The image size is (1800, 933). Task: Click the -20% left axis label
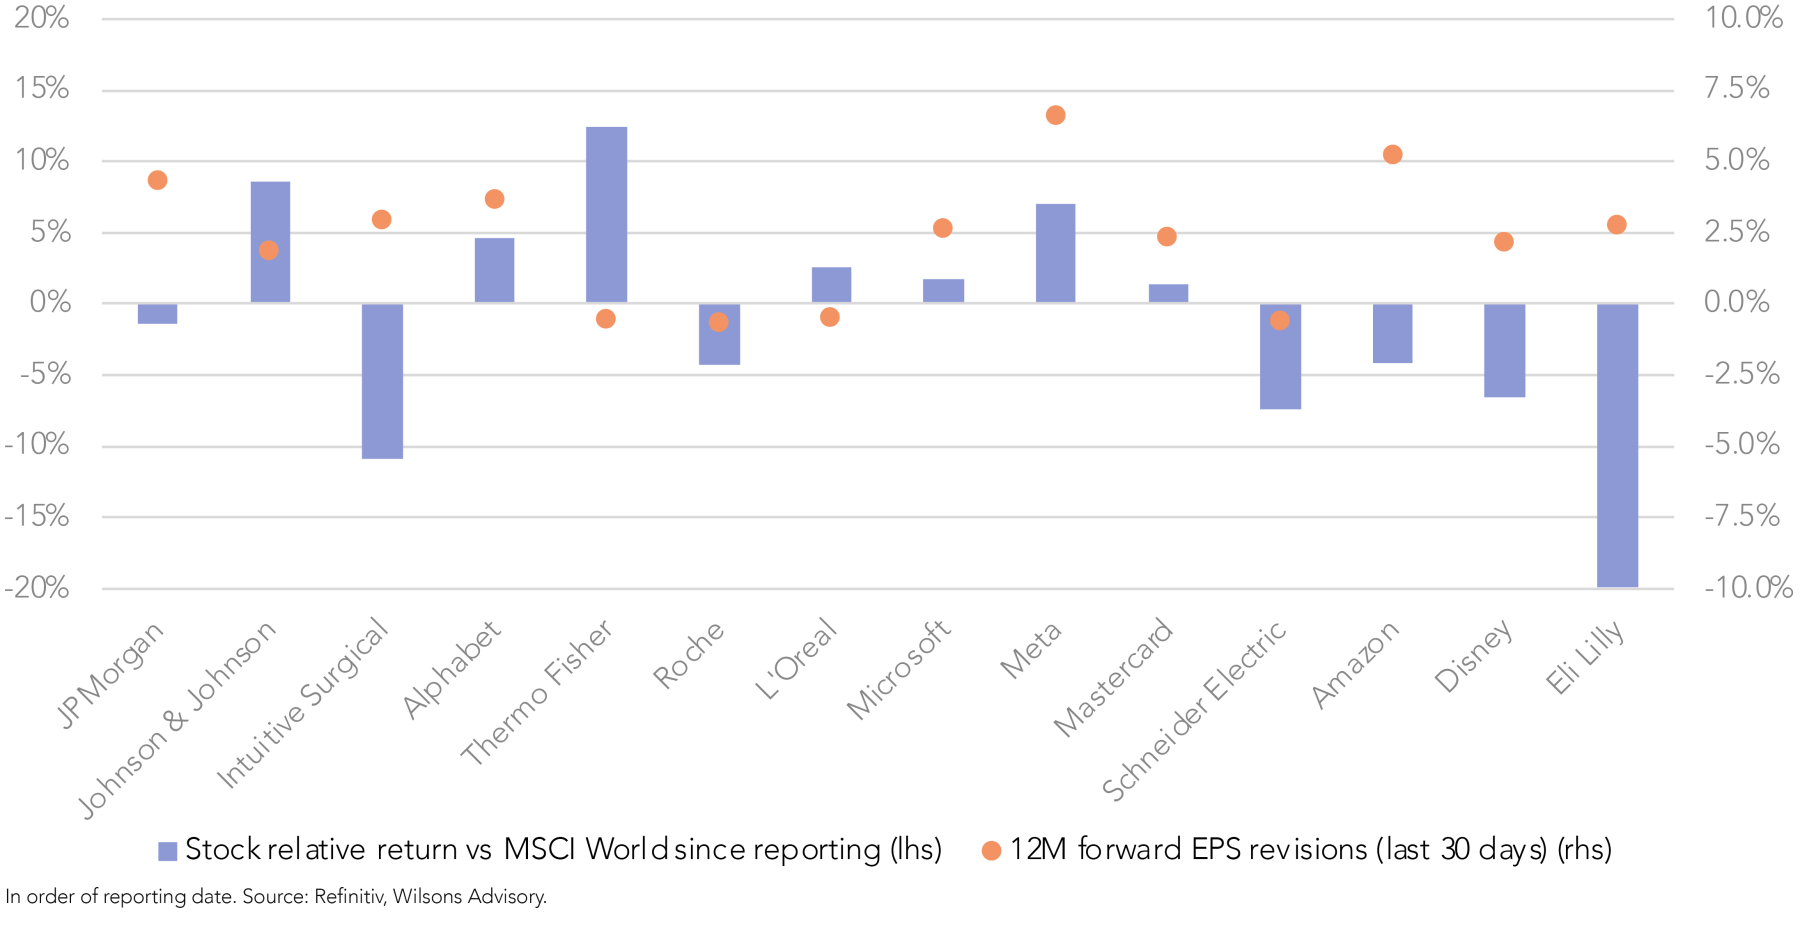point(37,587)
